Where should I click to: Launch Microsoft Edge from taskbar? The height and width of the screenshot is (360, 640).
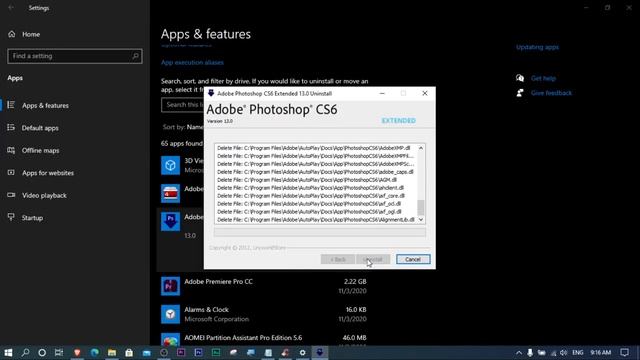pos(94,353)
